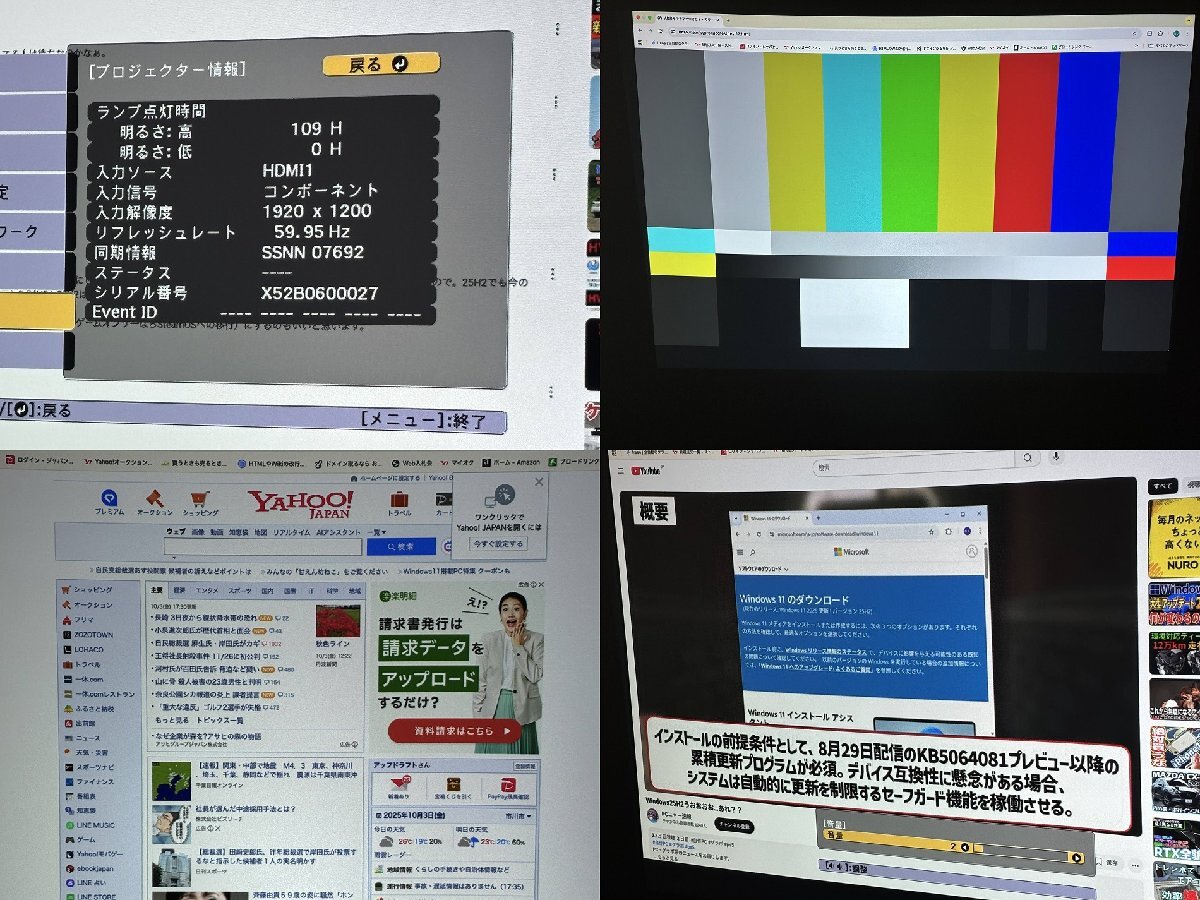Switch to the エンタメ news tab
The width and height of the screenshot is (1200, 900).
[206, 591]
